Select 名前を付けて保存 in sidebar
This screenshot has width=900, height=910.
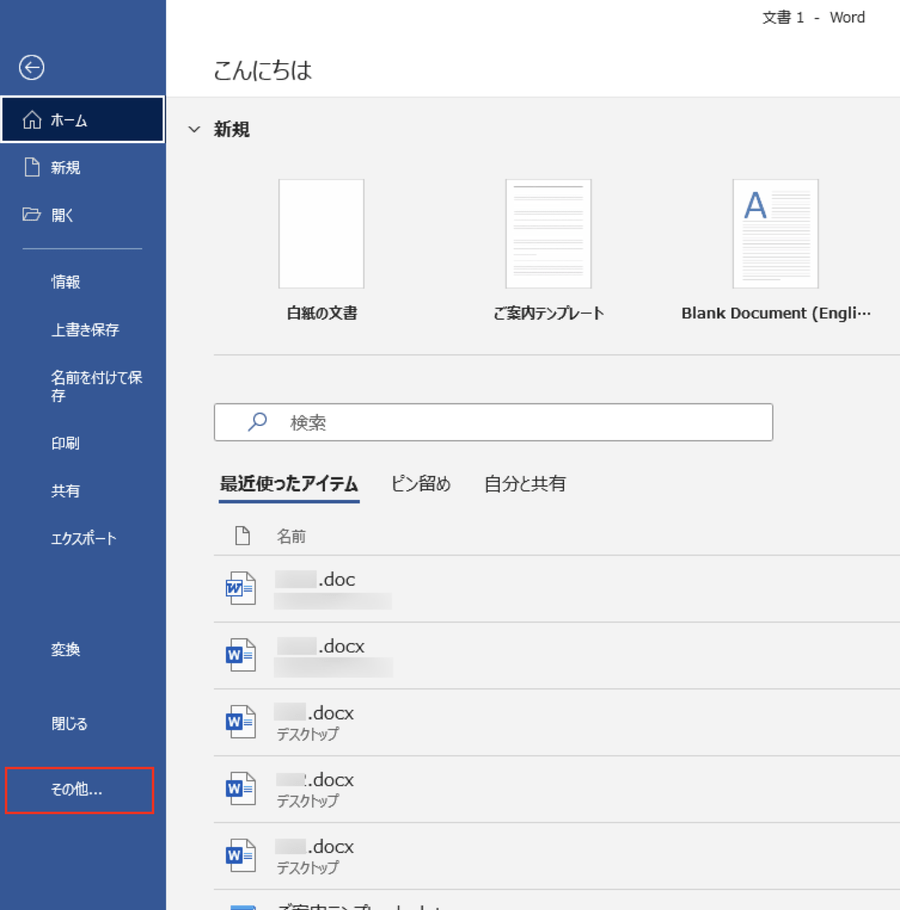(96, 386)
